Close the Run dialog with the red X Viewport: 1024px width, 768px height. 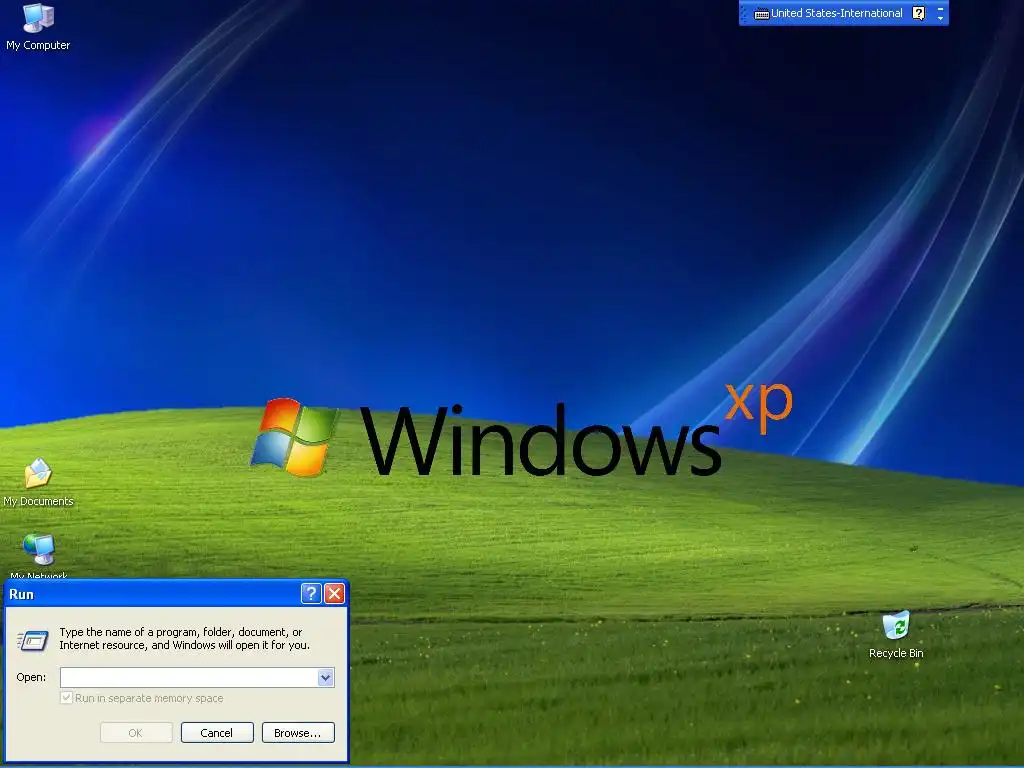(x=334, y=593)
